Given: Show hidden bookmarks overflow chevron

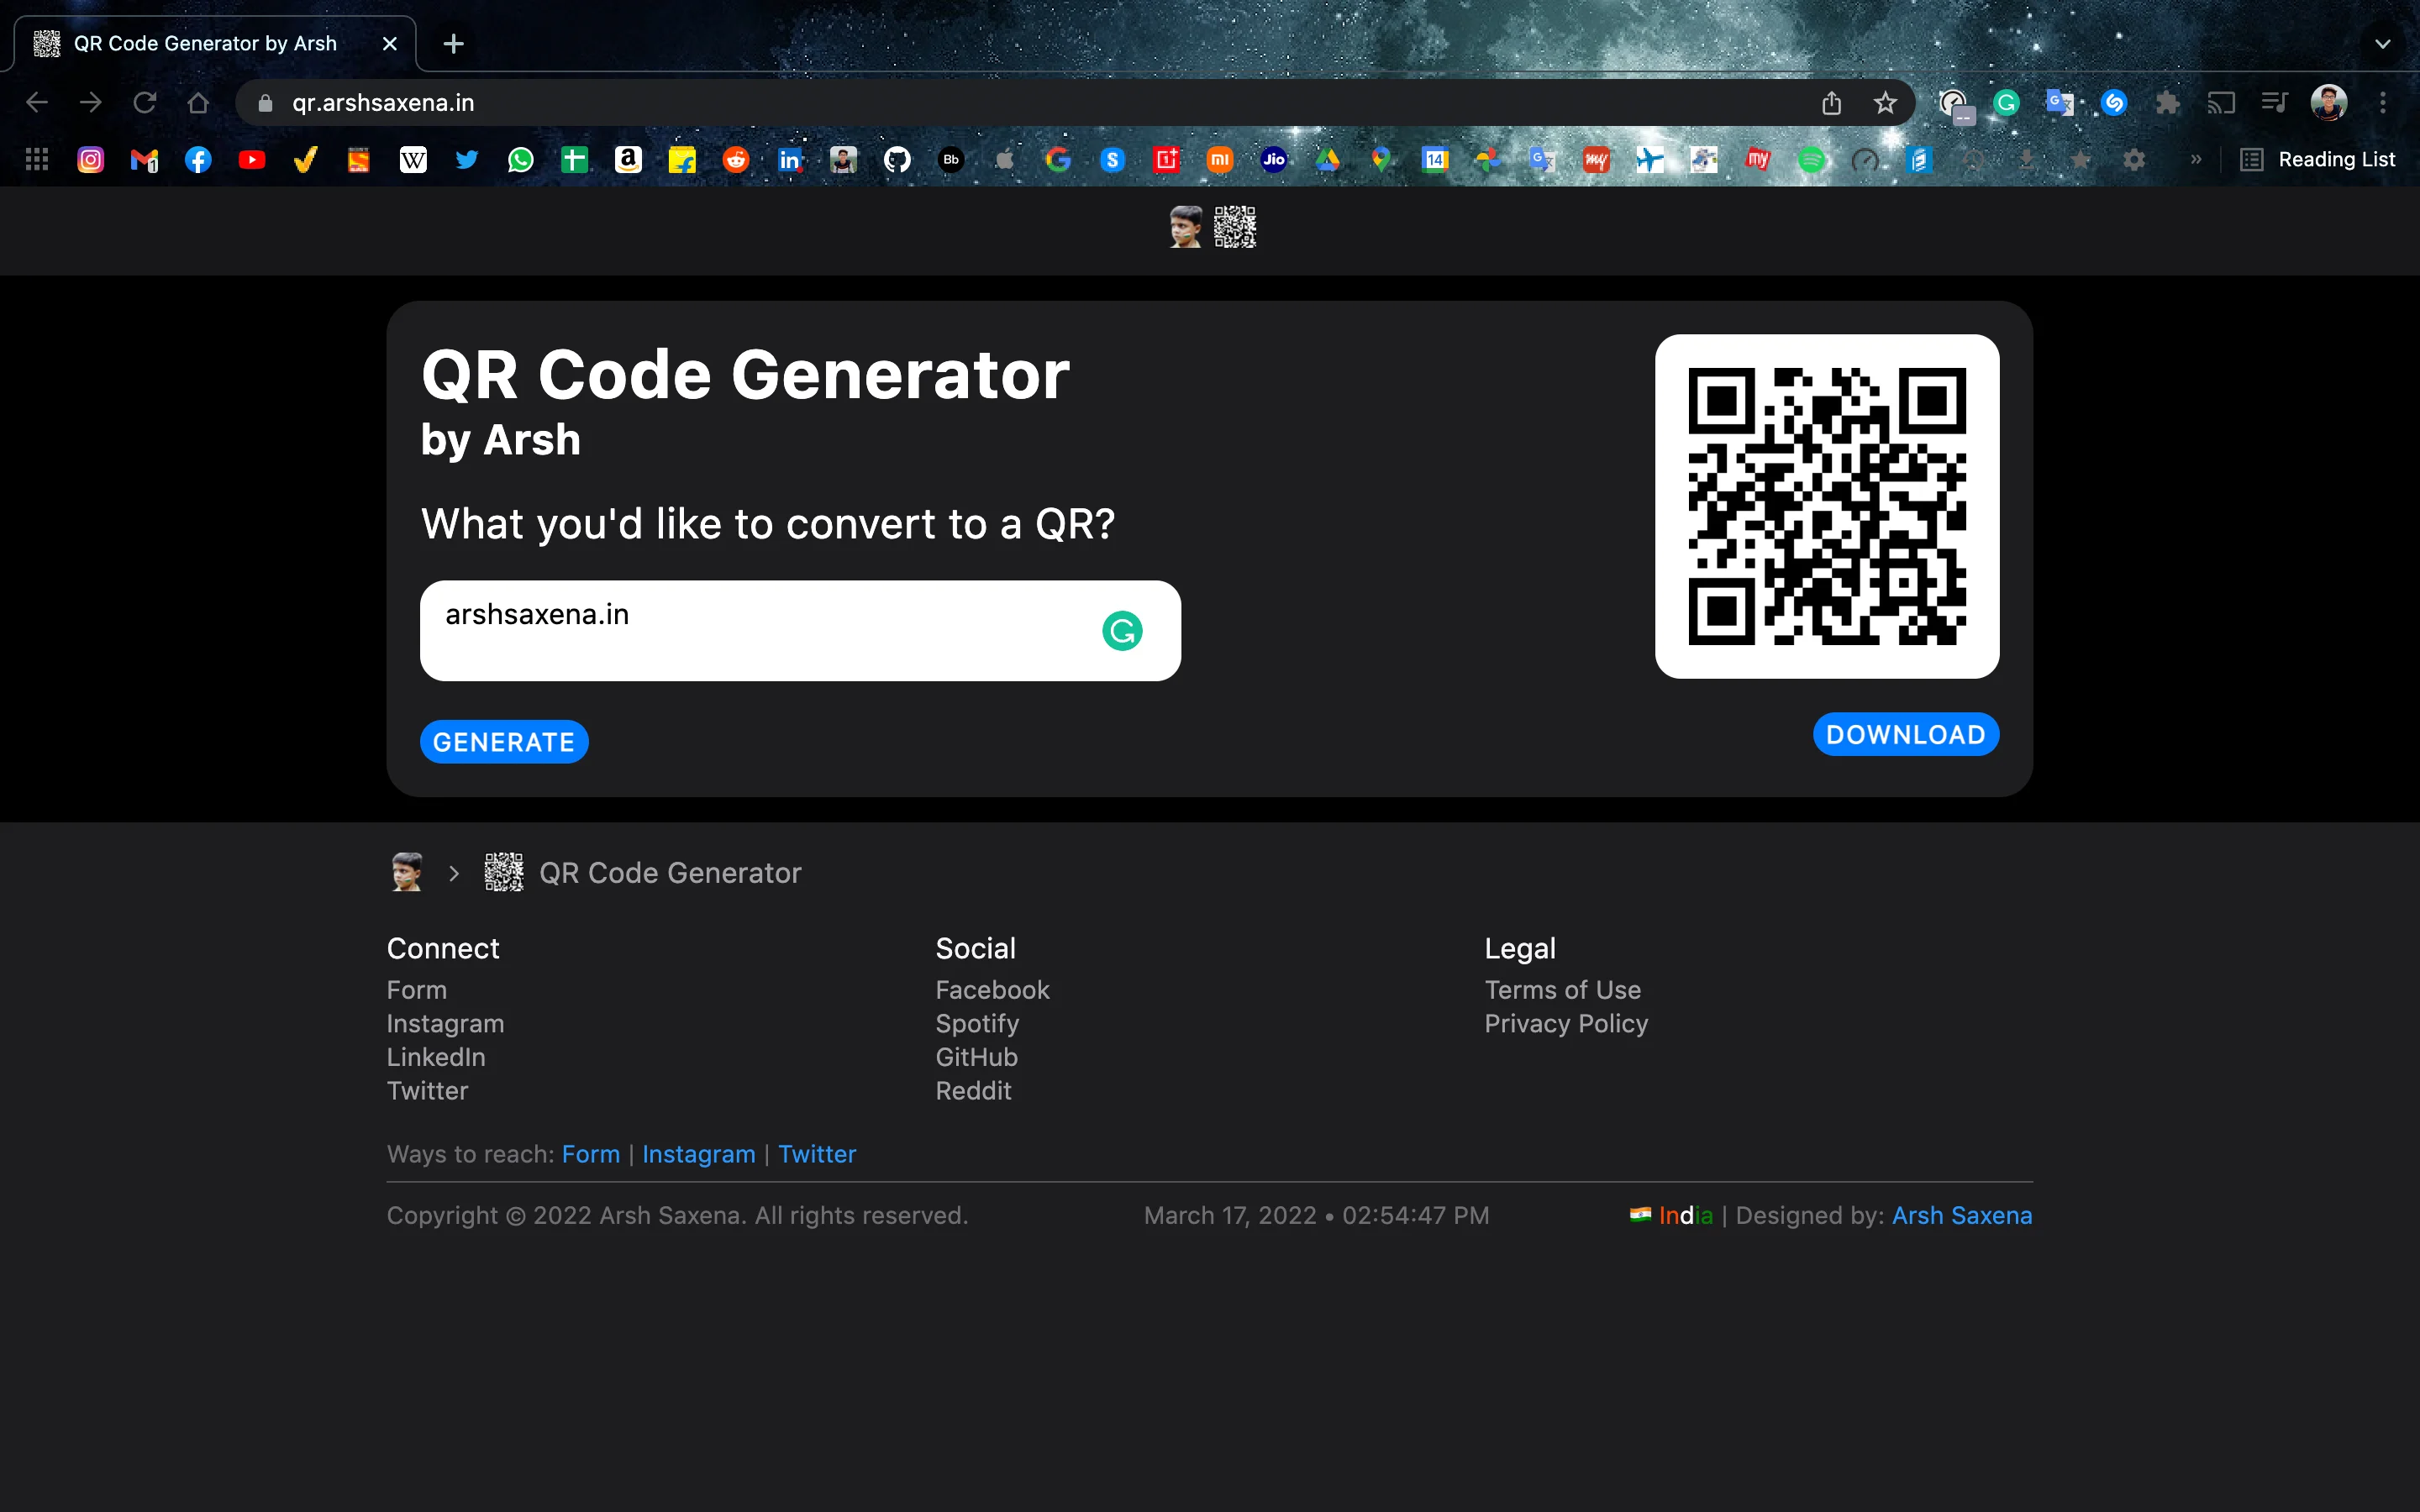Looking at the screenshot, I should pyautogui.click(x=2196, y=160).
